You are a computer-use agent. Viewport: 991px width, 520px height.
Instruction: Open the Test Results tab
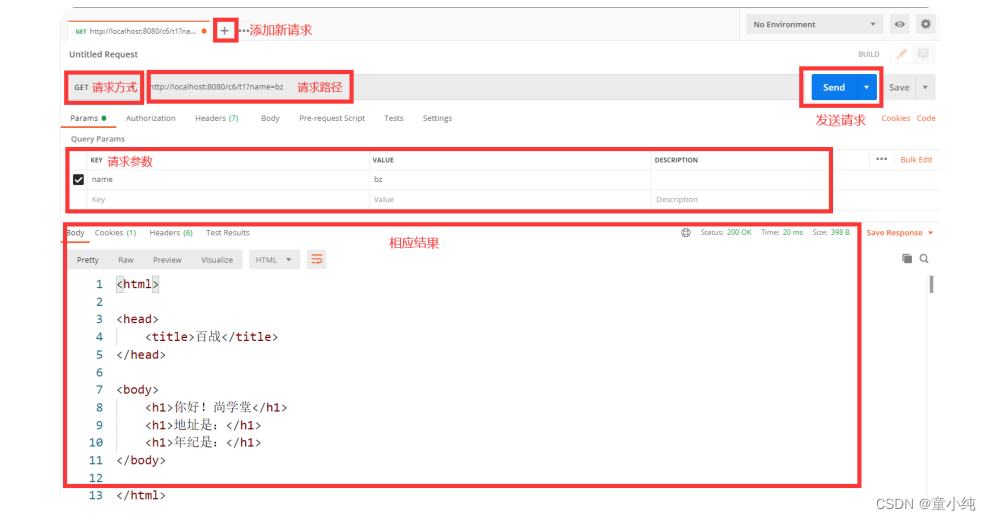(x=228, y=233)
